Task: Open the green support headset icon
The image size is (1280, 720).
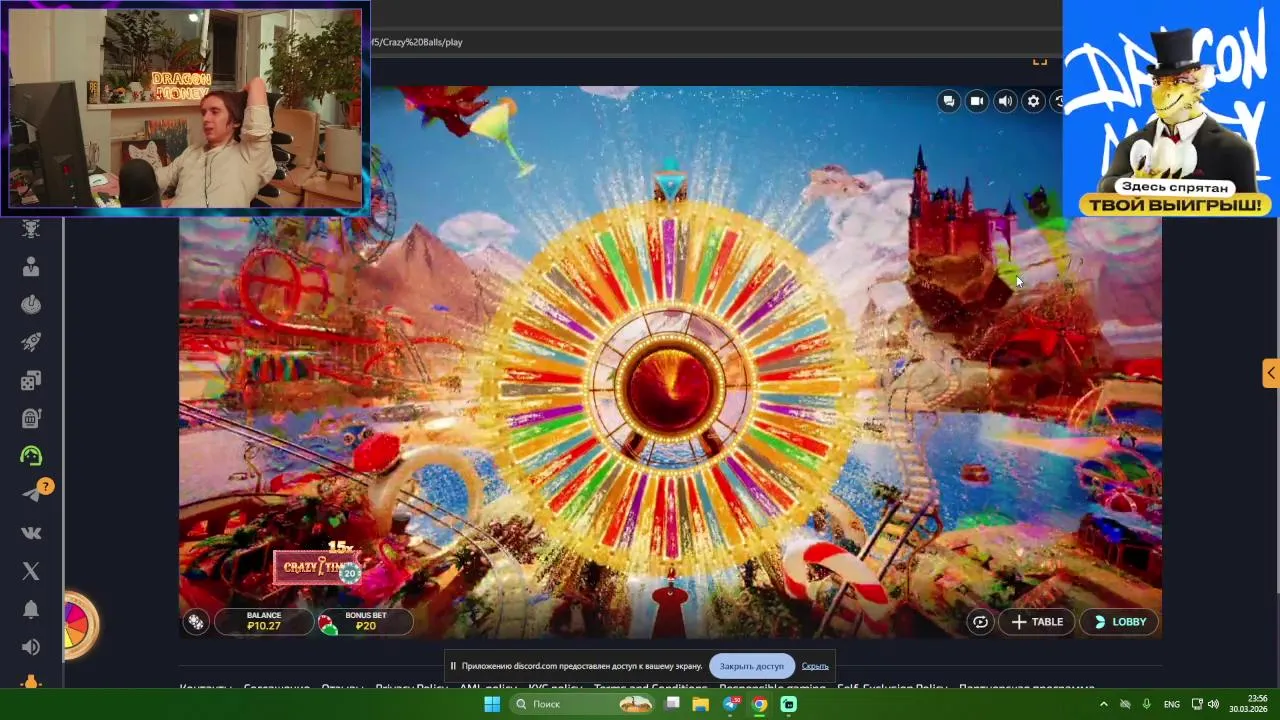Action: (31, 456)
